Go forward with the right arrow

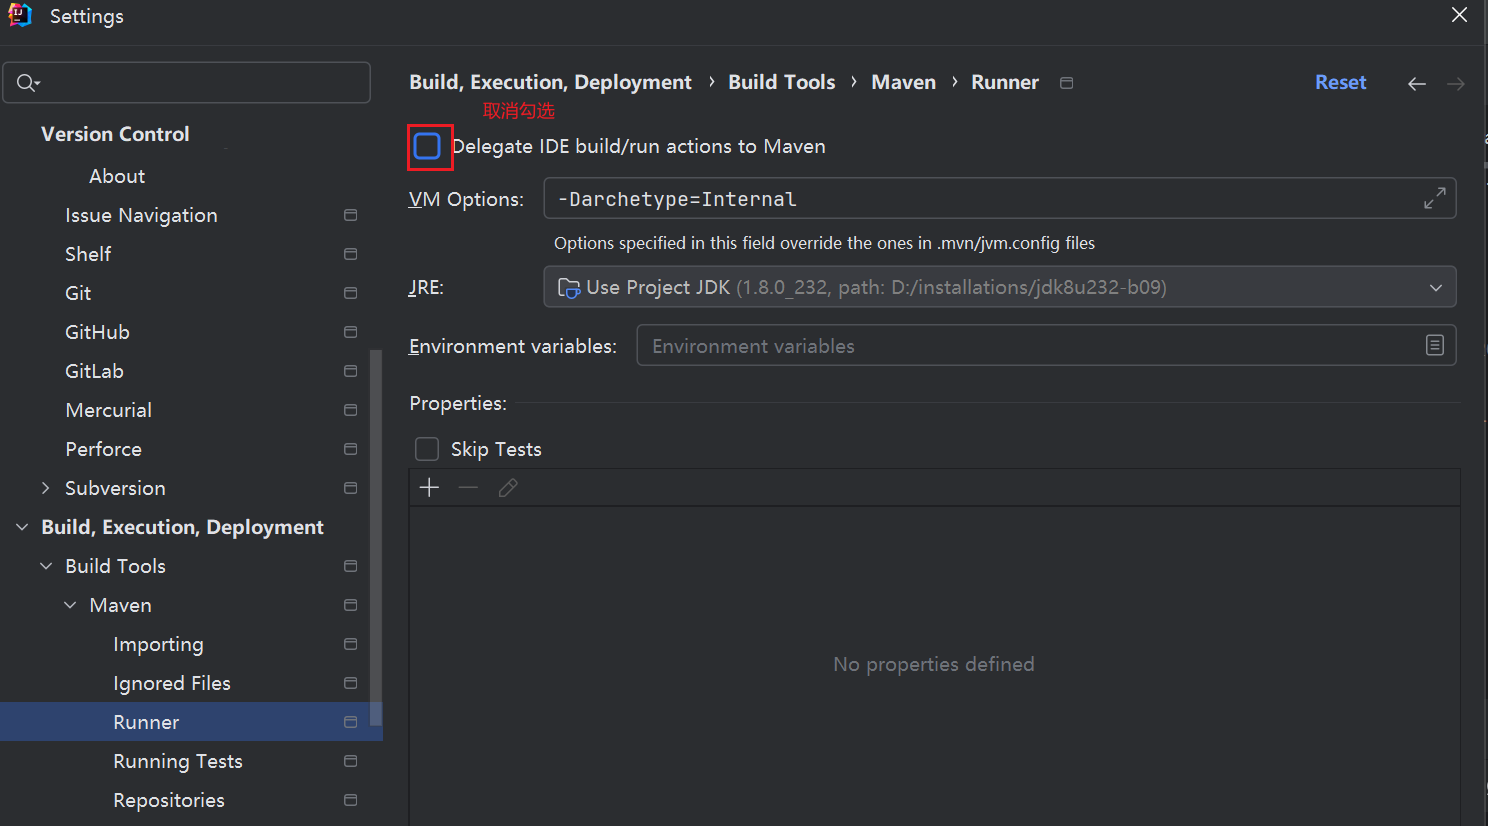pos(1456,84)
